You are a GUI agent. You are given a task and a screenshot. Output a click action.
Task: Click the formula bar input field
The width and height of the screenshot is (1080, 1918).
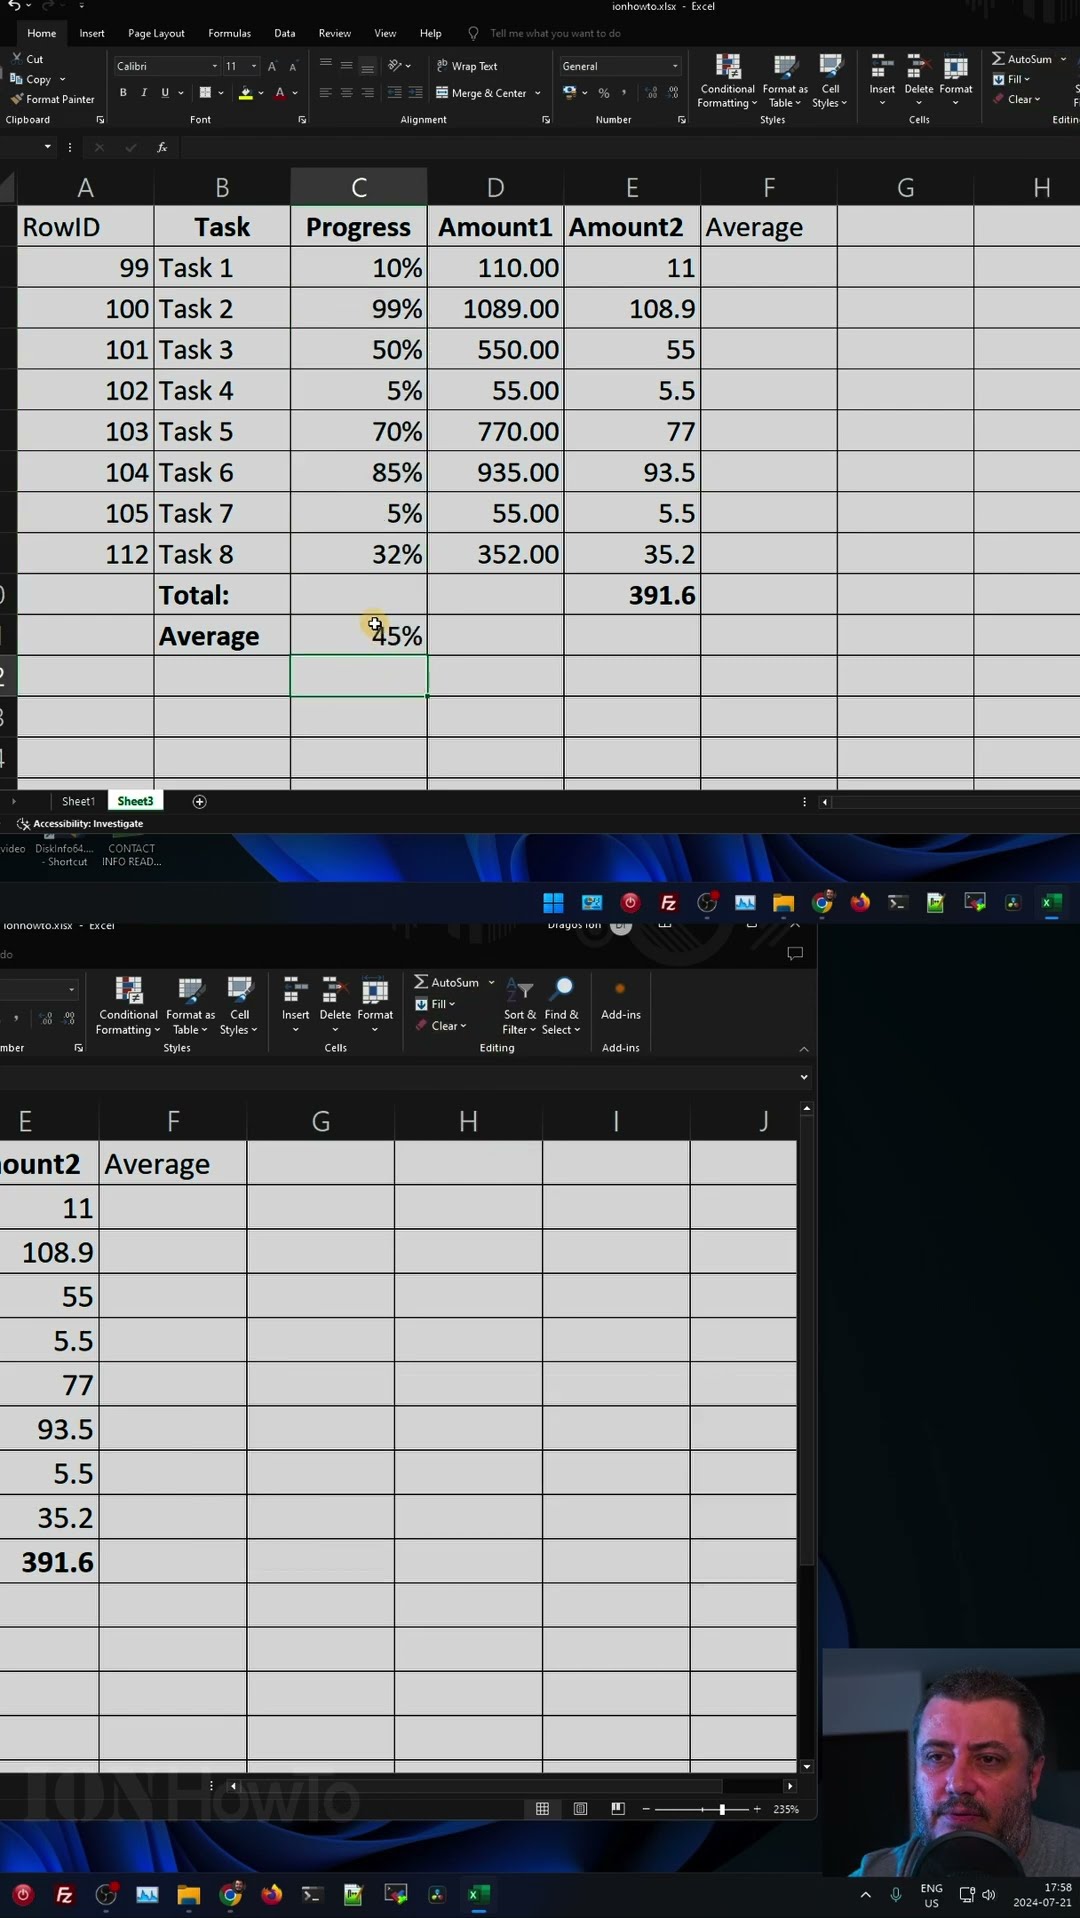click(x=630, y=147)
